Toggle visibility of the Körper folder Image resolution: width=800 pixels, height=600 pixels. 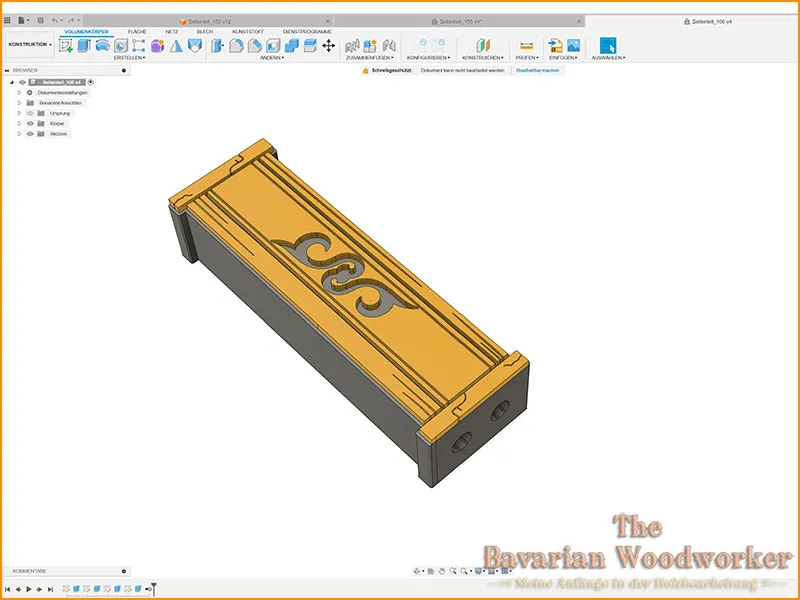(30, 123)
